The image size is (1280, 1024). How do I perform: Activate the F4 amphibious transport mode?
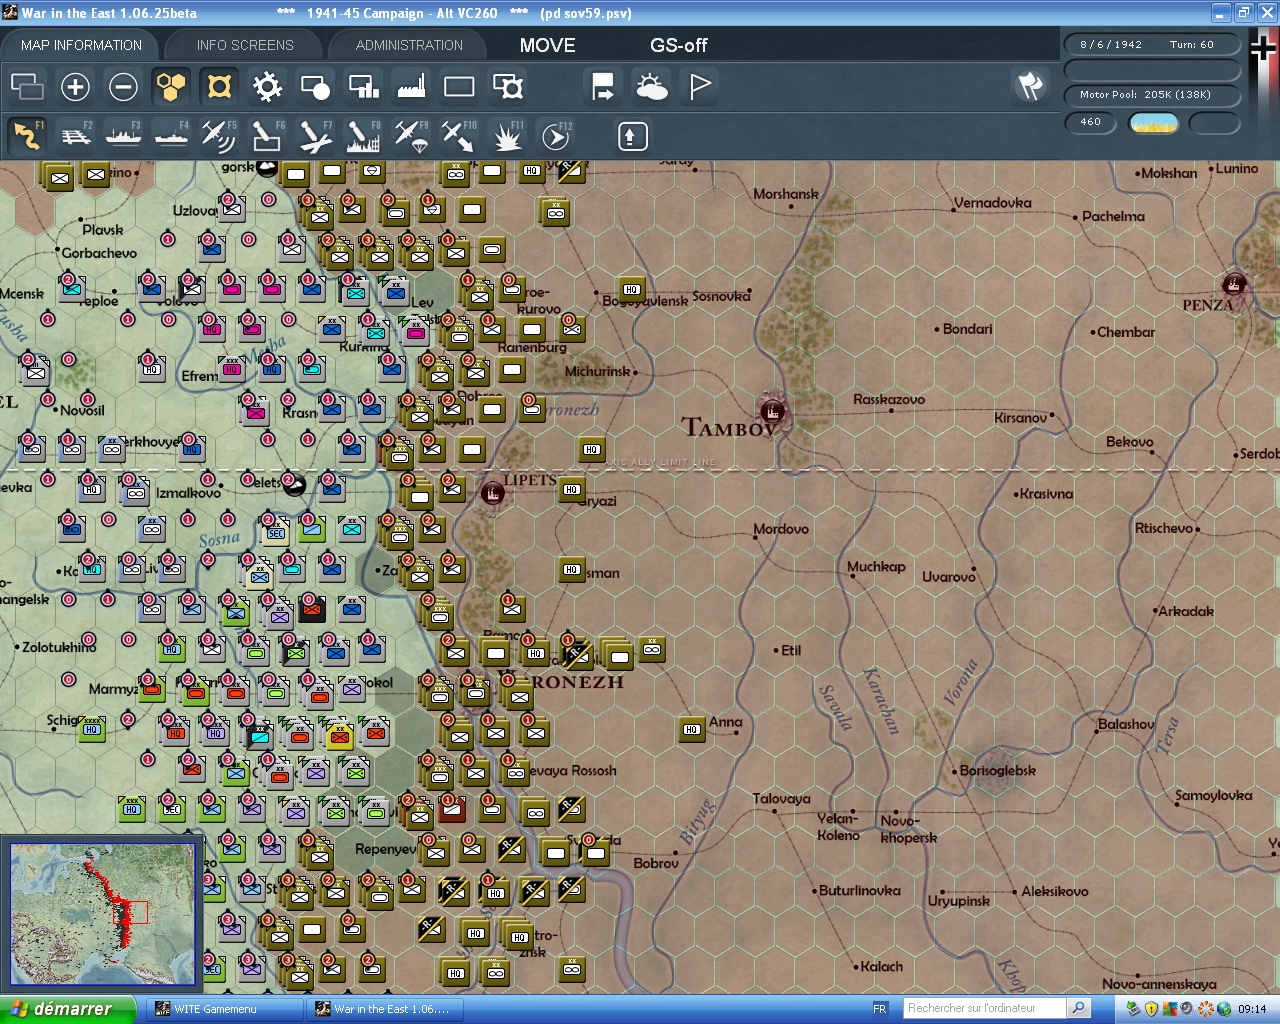click(x=171, y=135)
